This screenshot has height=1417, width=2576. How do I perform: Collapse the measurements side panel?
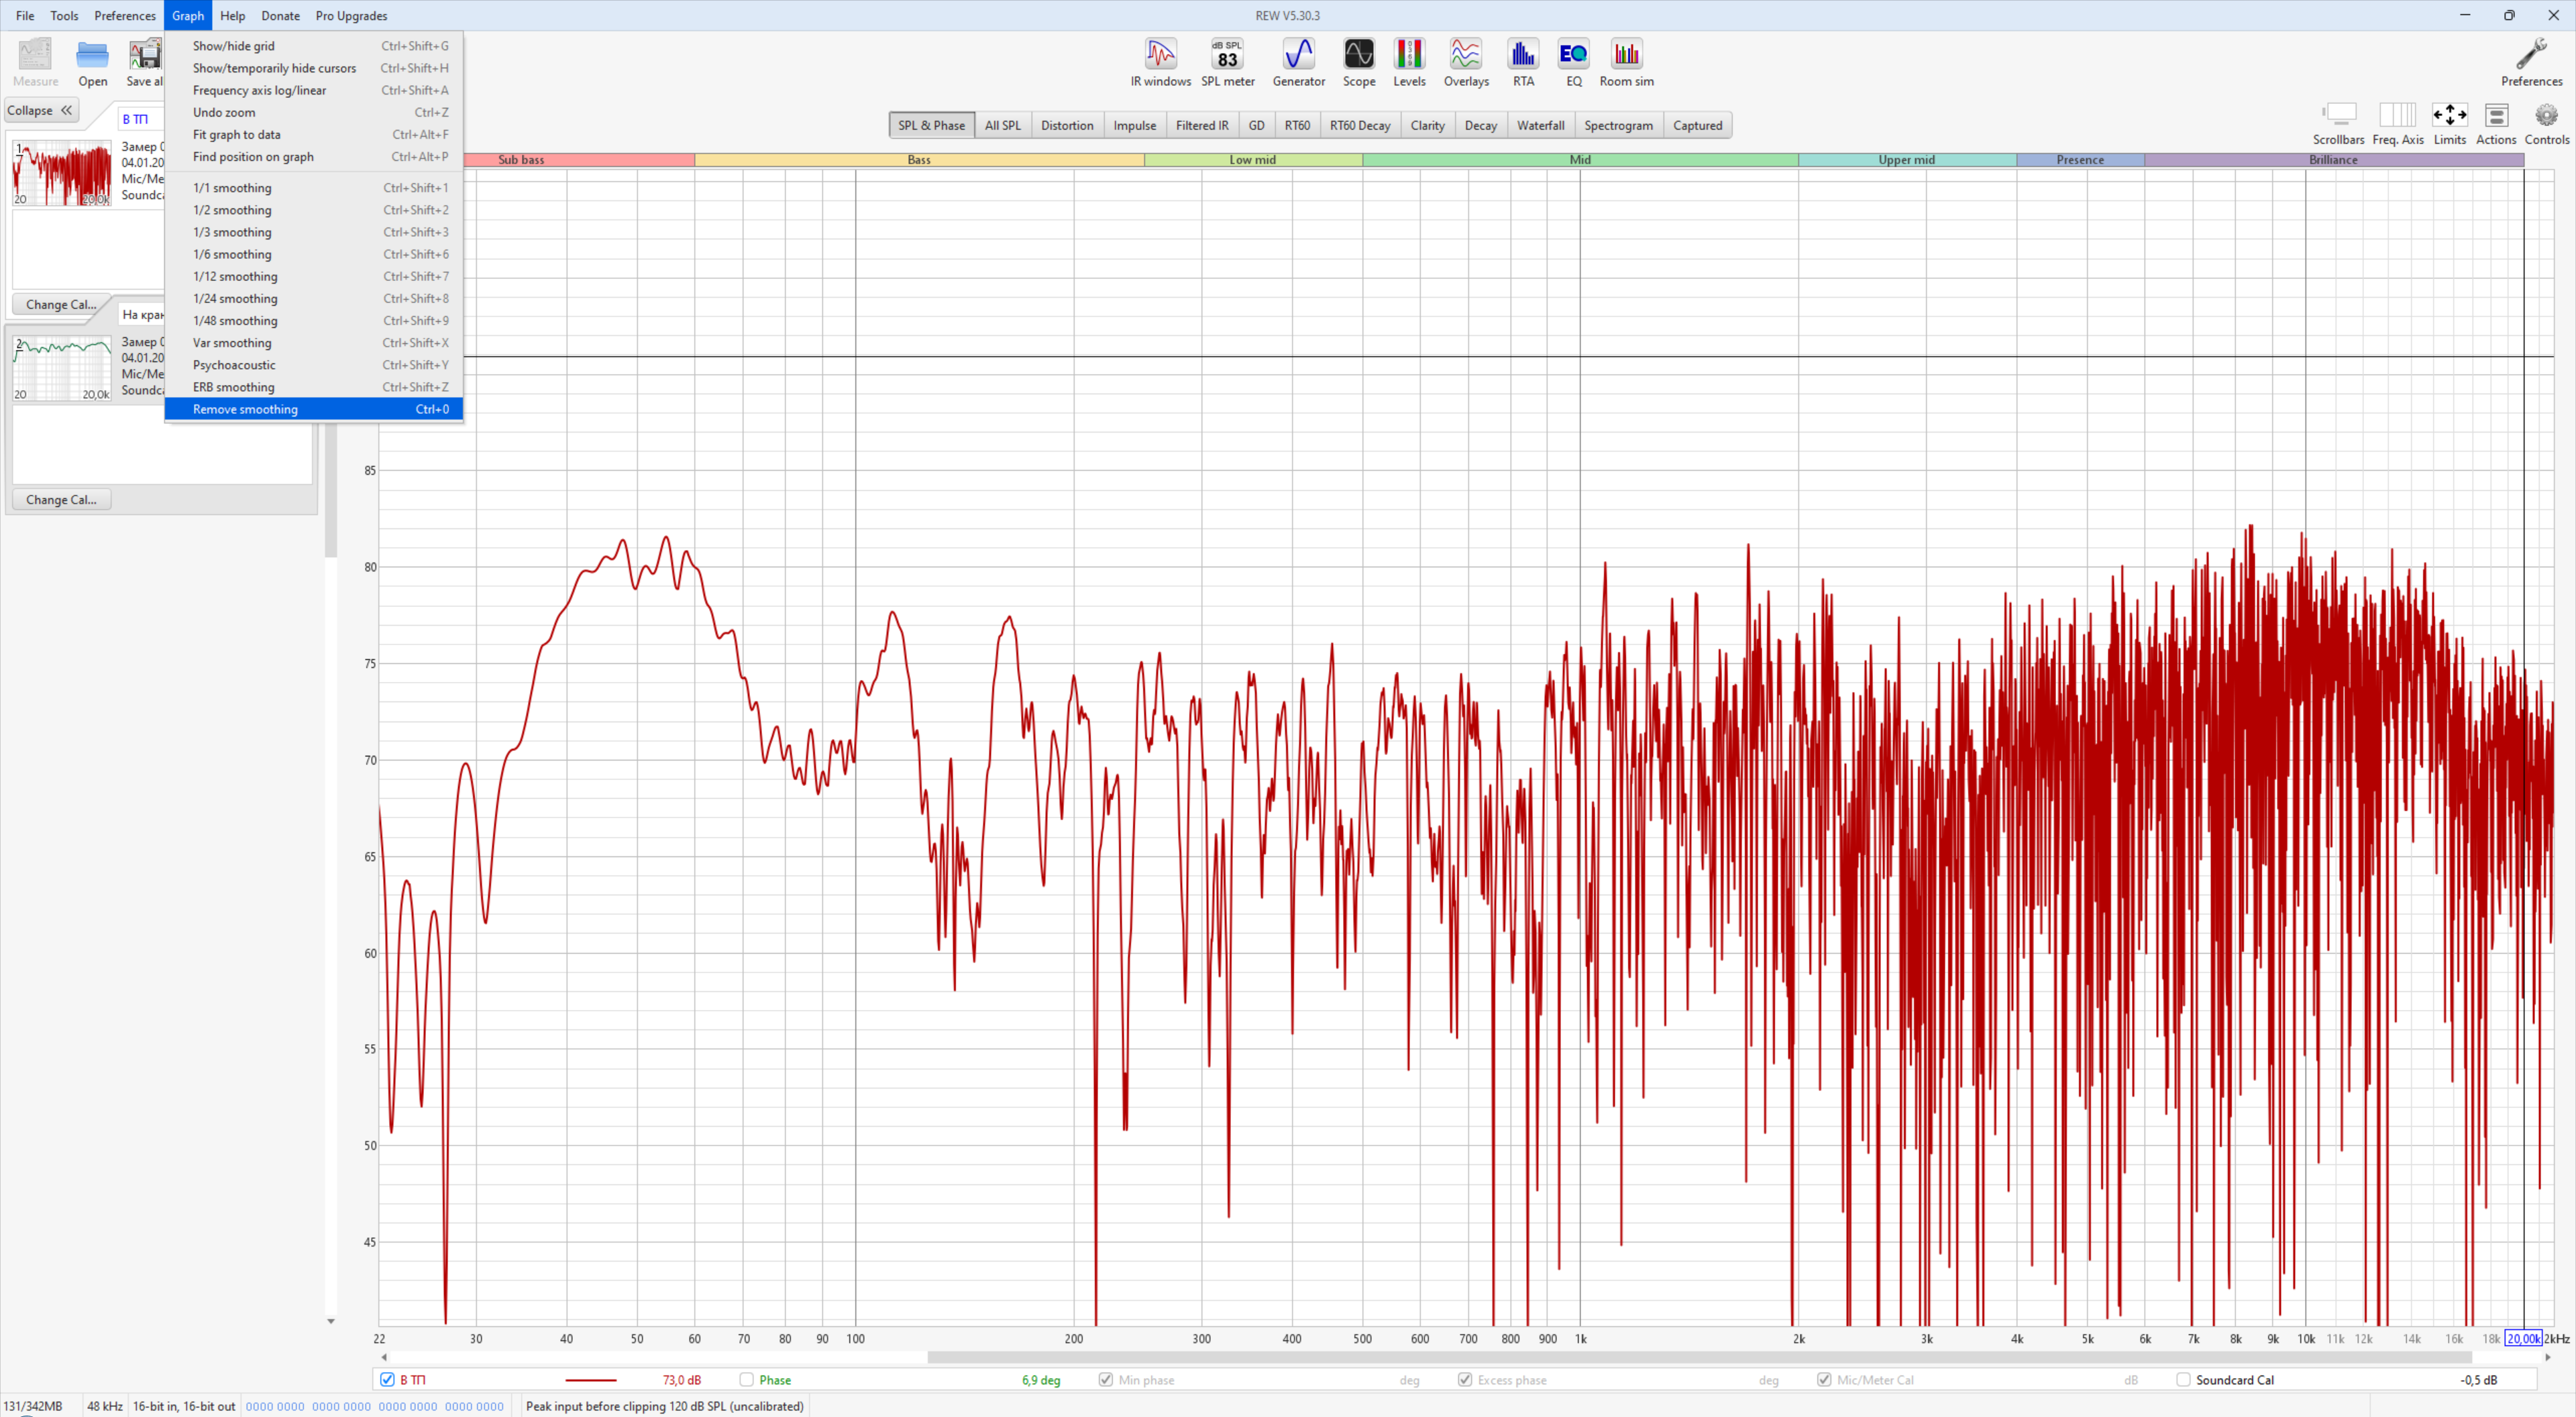point(40,110)
